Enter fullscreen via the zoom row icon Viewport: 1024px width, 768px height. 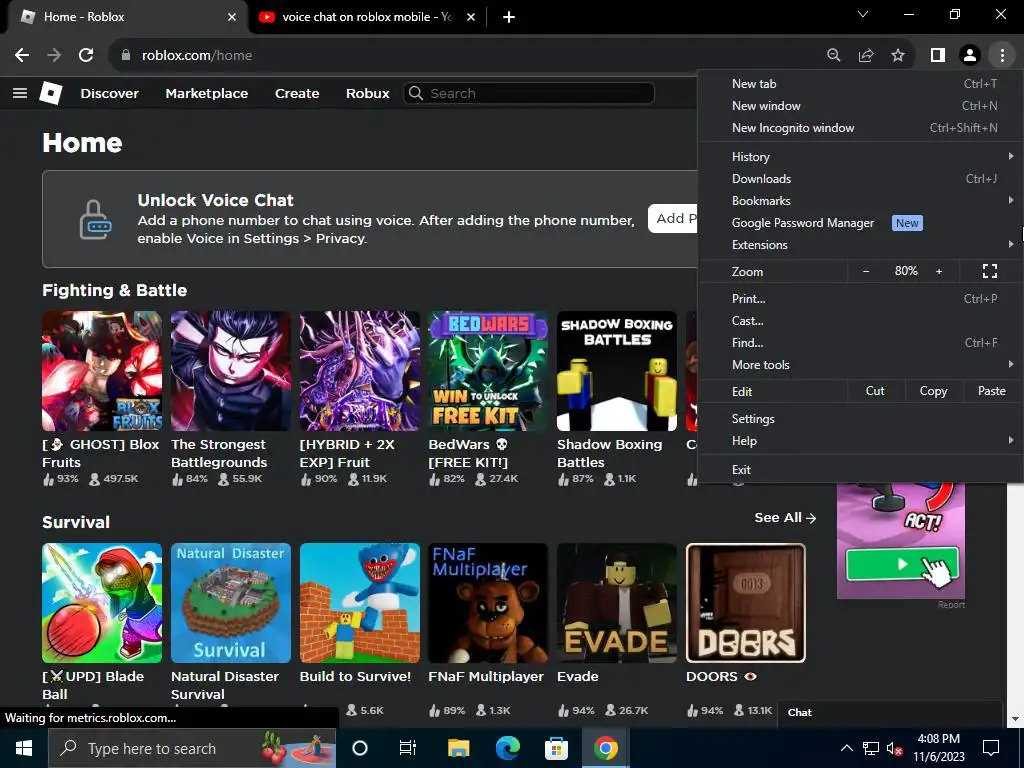(990, 271)
